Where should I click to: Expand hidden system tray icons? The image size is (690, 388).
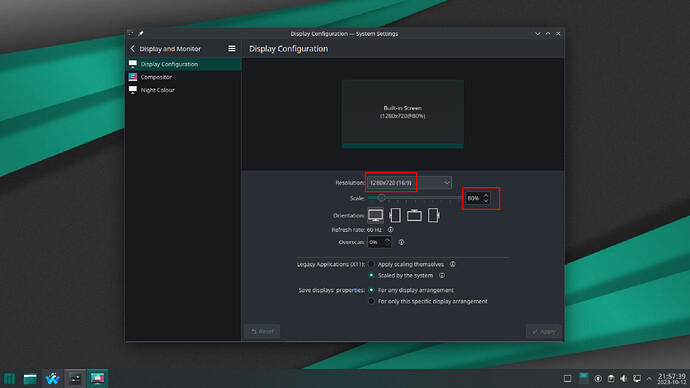(649, 378)
